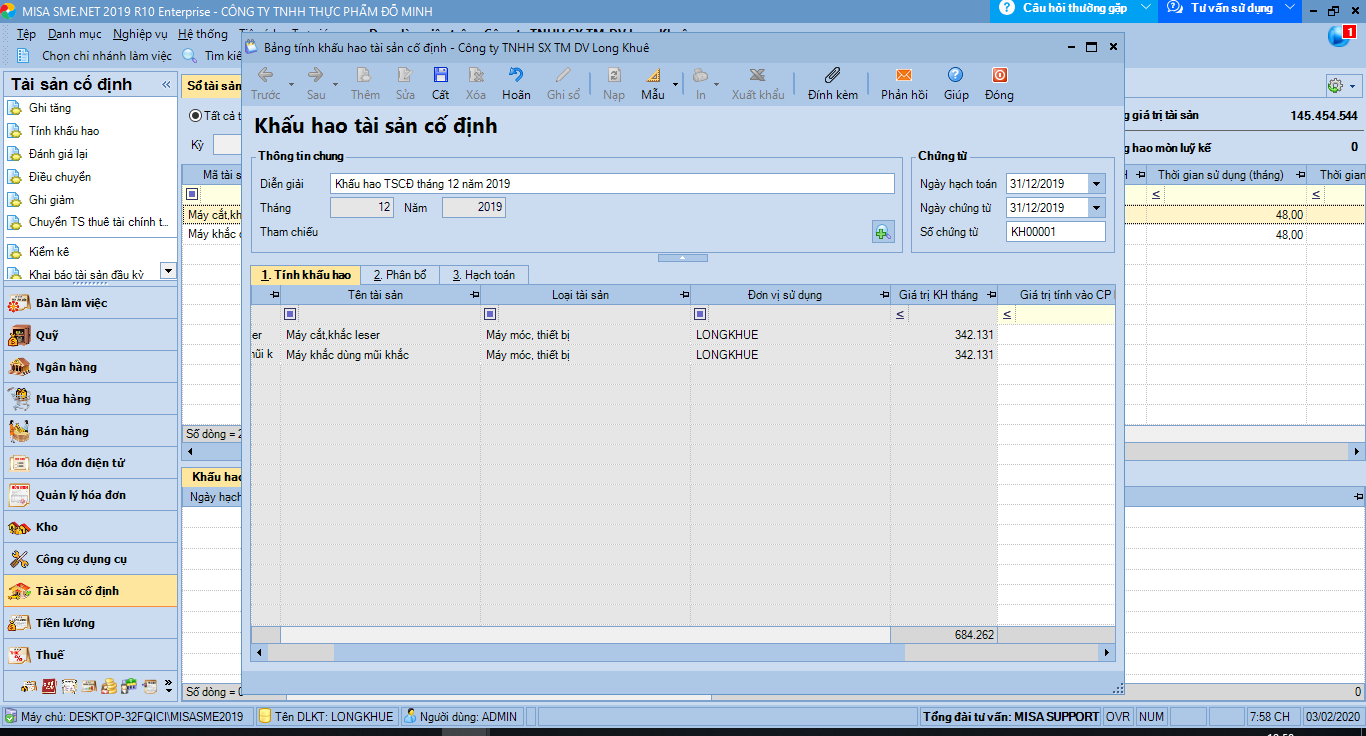Switch to the '3. Hạch toán' tab

[x=484, y=275]
